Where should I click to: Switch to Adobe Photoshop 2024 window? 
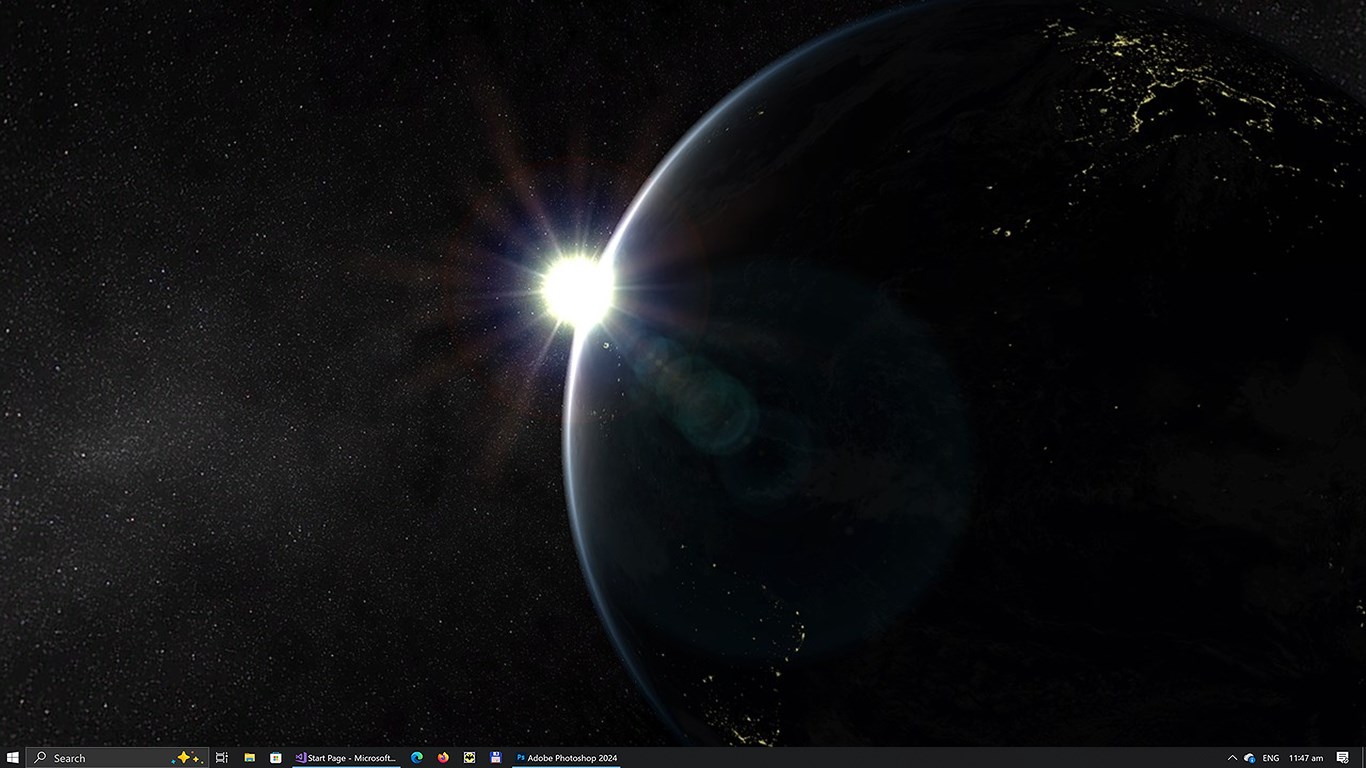566,758
